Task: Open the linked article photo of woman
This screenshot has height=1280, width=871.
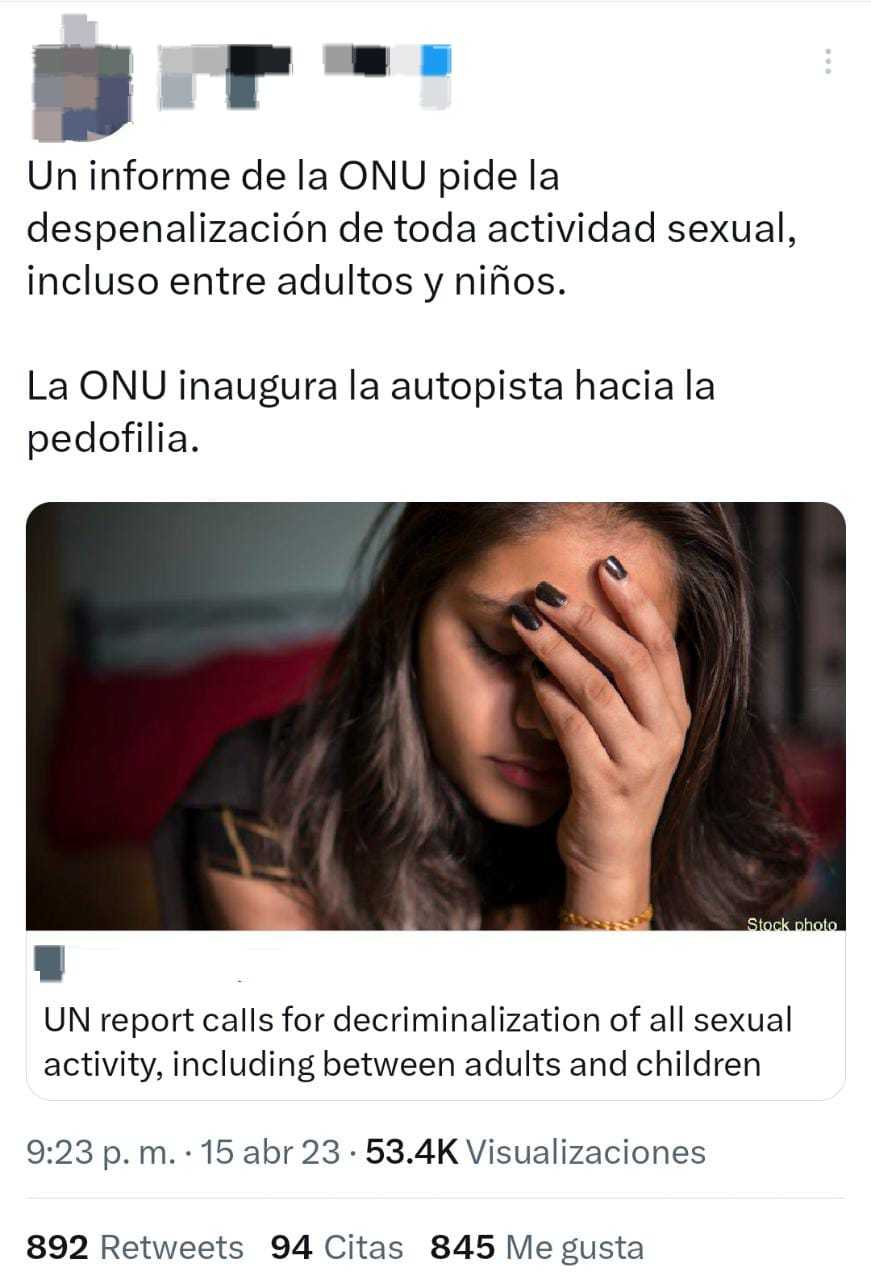Action: [x=435, y=716]
